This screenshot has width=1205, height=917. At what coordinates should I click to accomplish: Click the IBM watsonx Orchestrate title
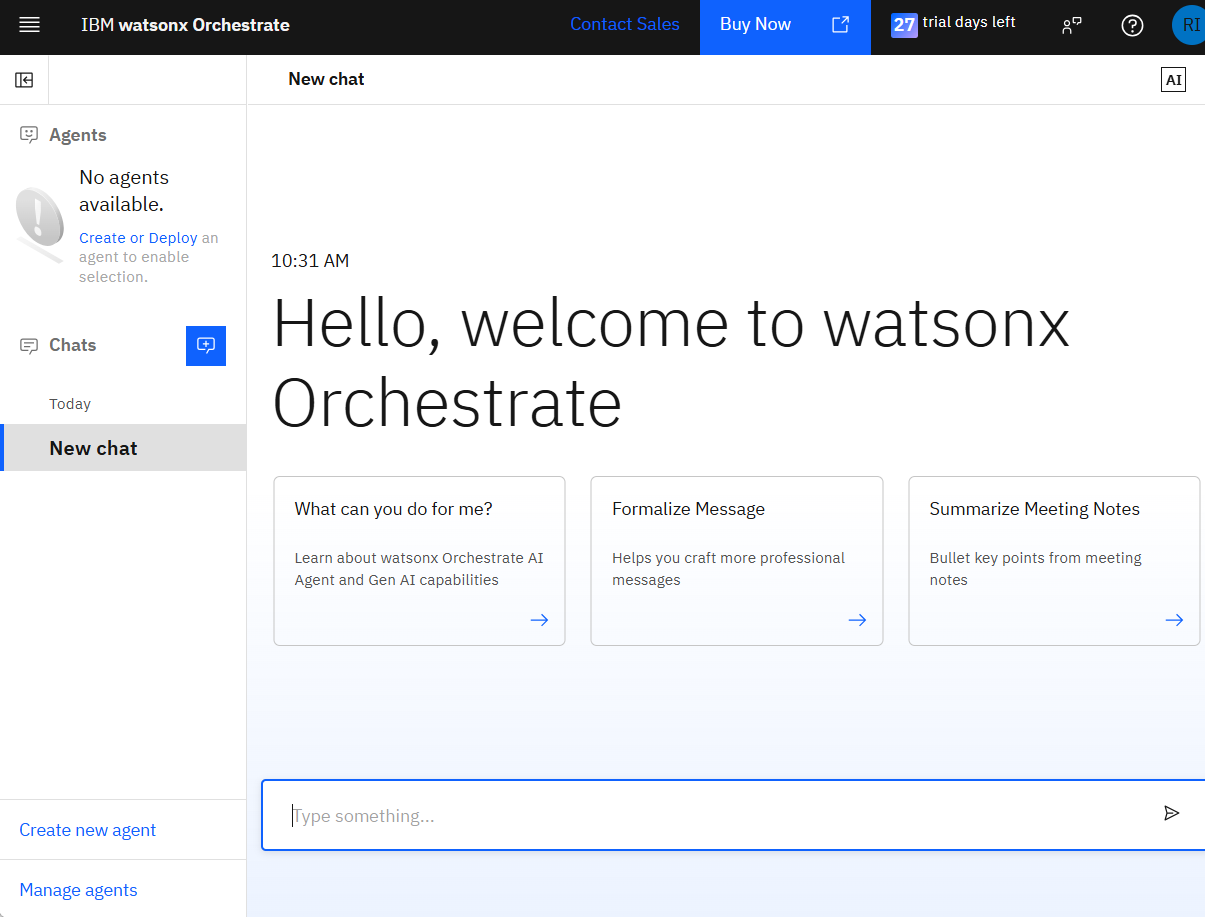pos(185,25)
